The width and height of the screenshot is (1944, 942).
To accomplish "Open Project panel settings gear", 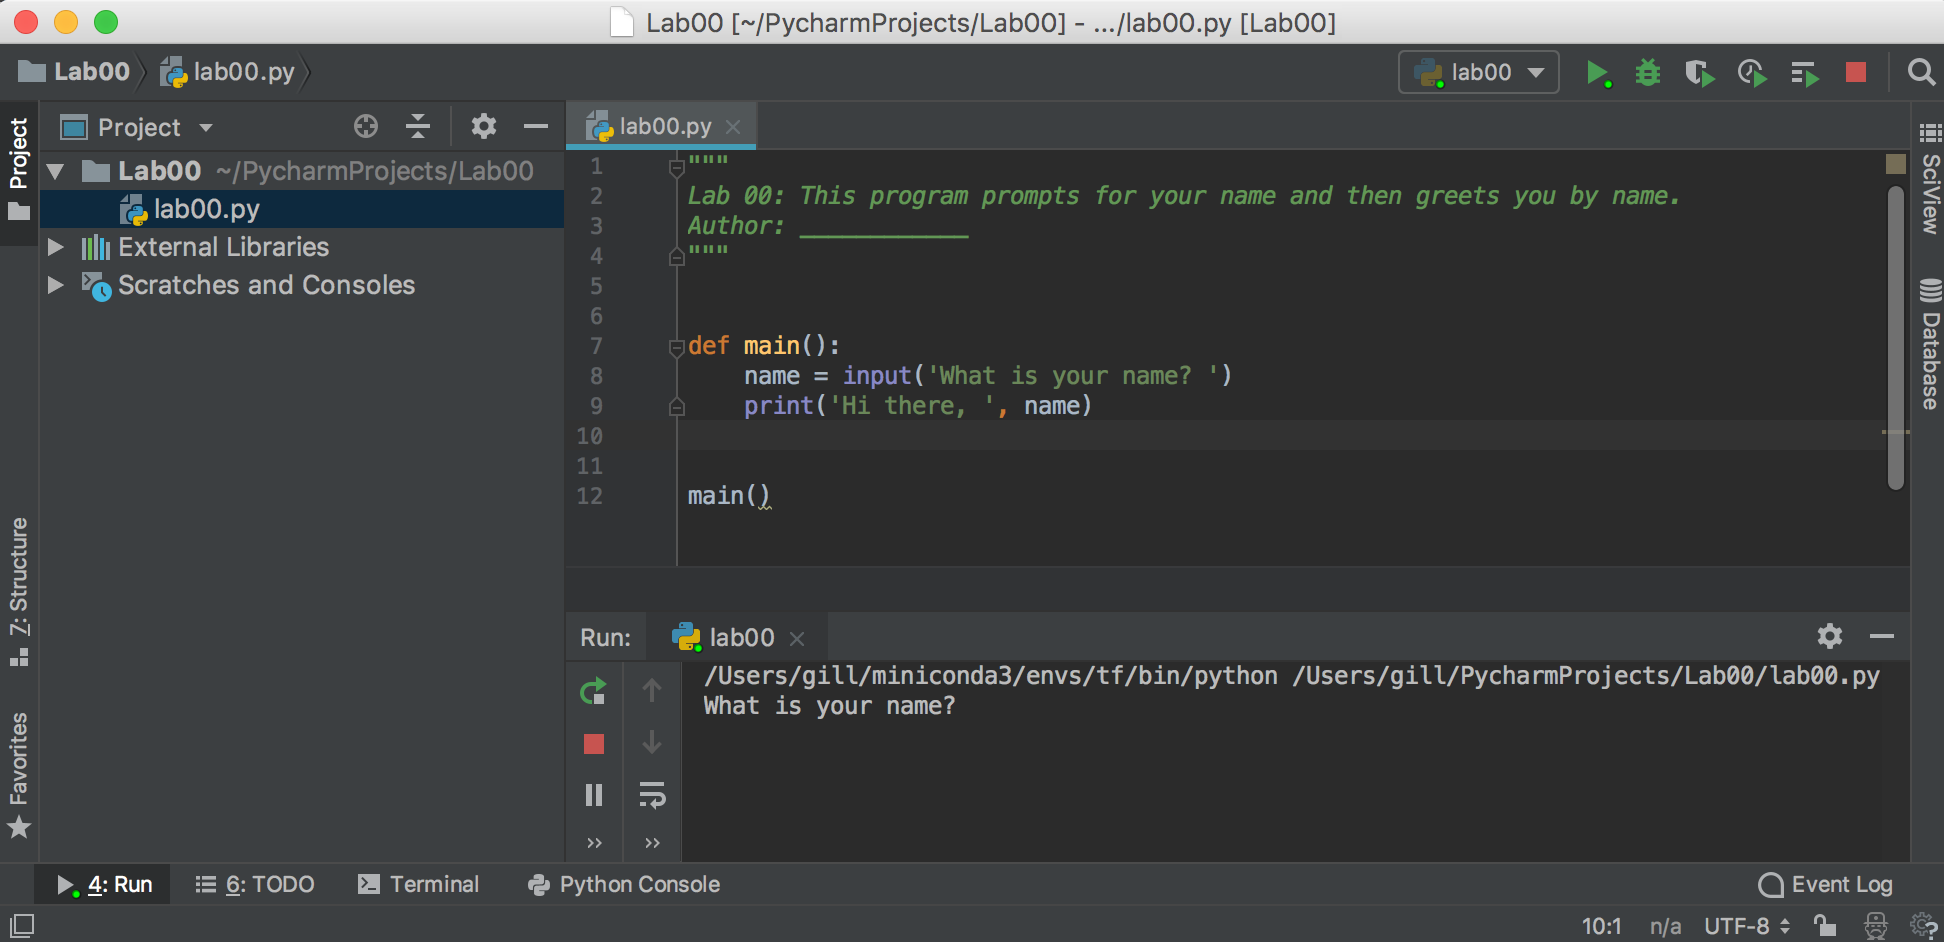I will pyautogui.click(x=484, y=126).
